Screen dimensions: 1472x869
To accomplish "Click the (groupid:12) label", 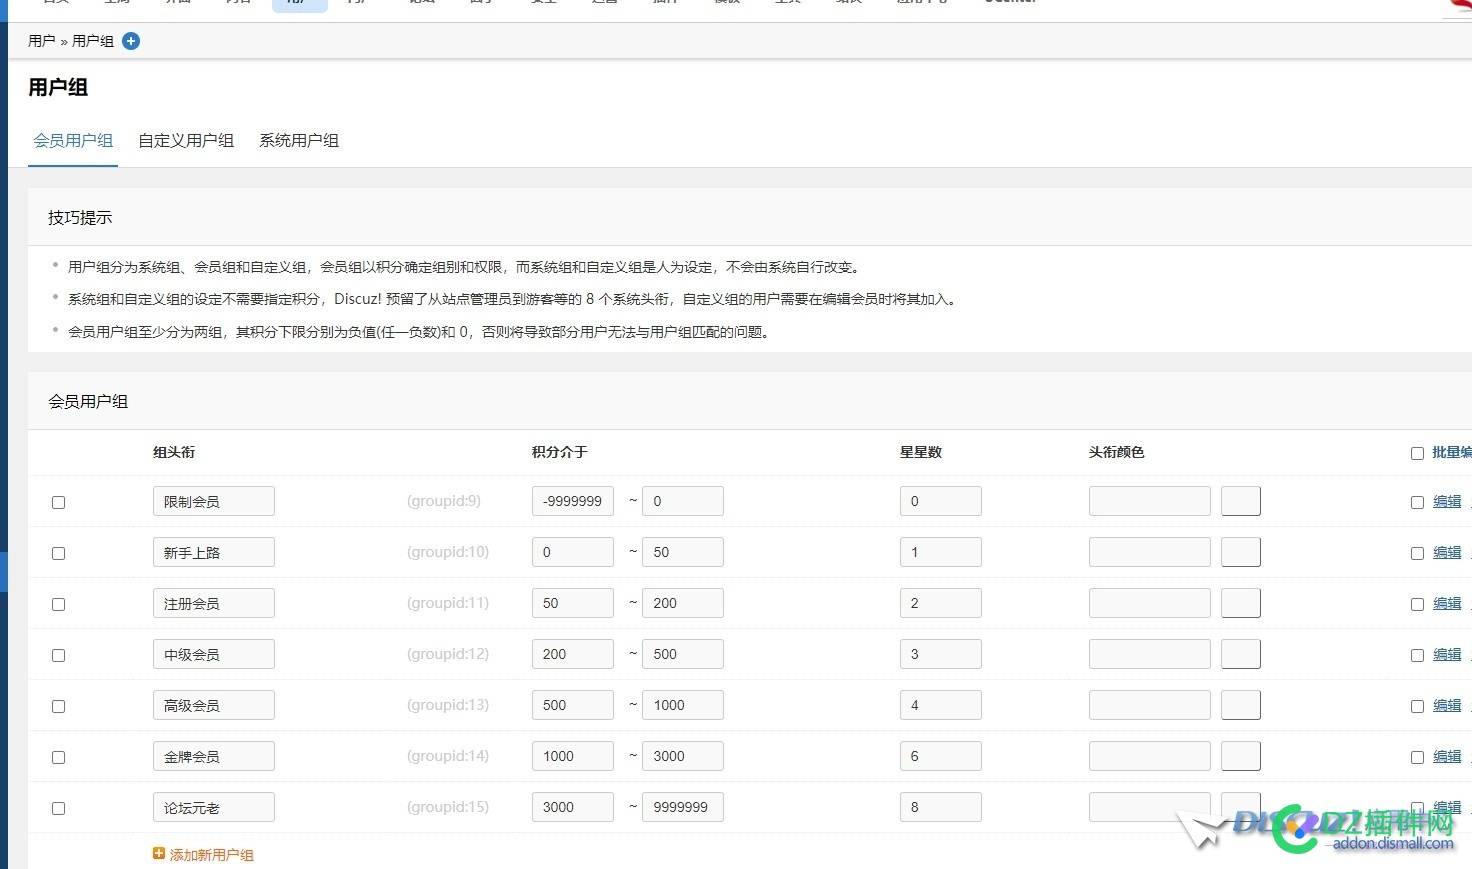I will (448, 654).
